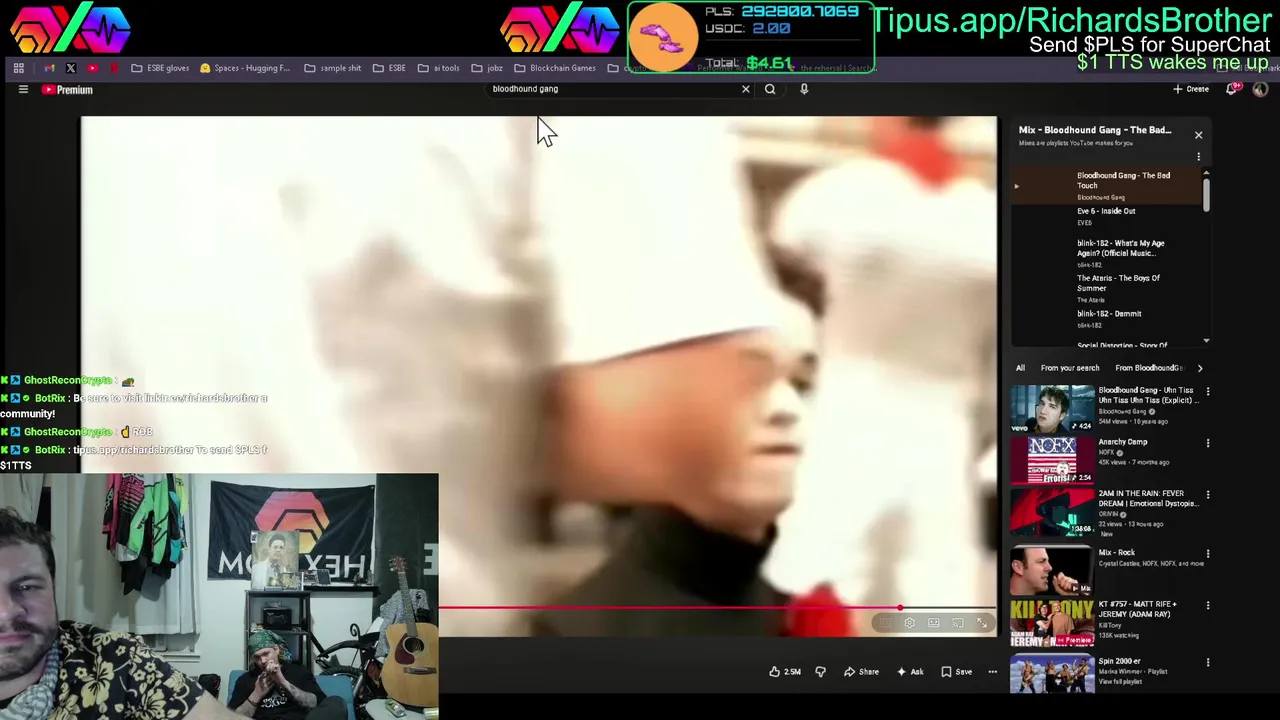Open the ai tools bookmark folder
This screenshot has height=720, width=1280.
pyautogui.click(x=439, y=68)
